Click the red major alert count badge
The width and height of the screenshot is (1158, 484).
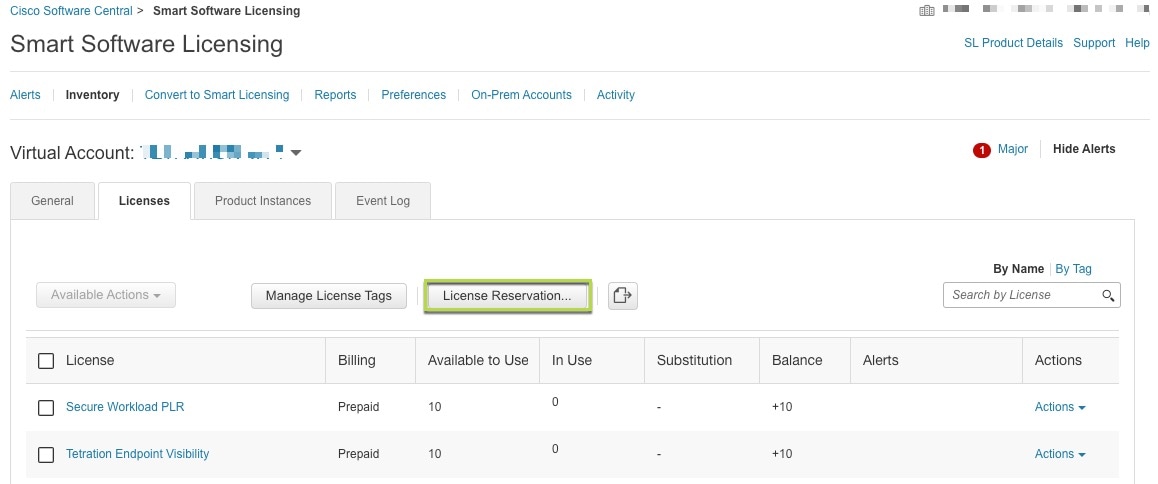(981, 150)
